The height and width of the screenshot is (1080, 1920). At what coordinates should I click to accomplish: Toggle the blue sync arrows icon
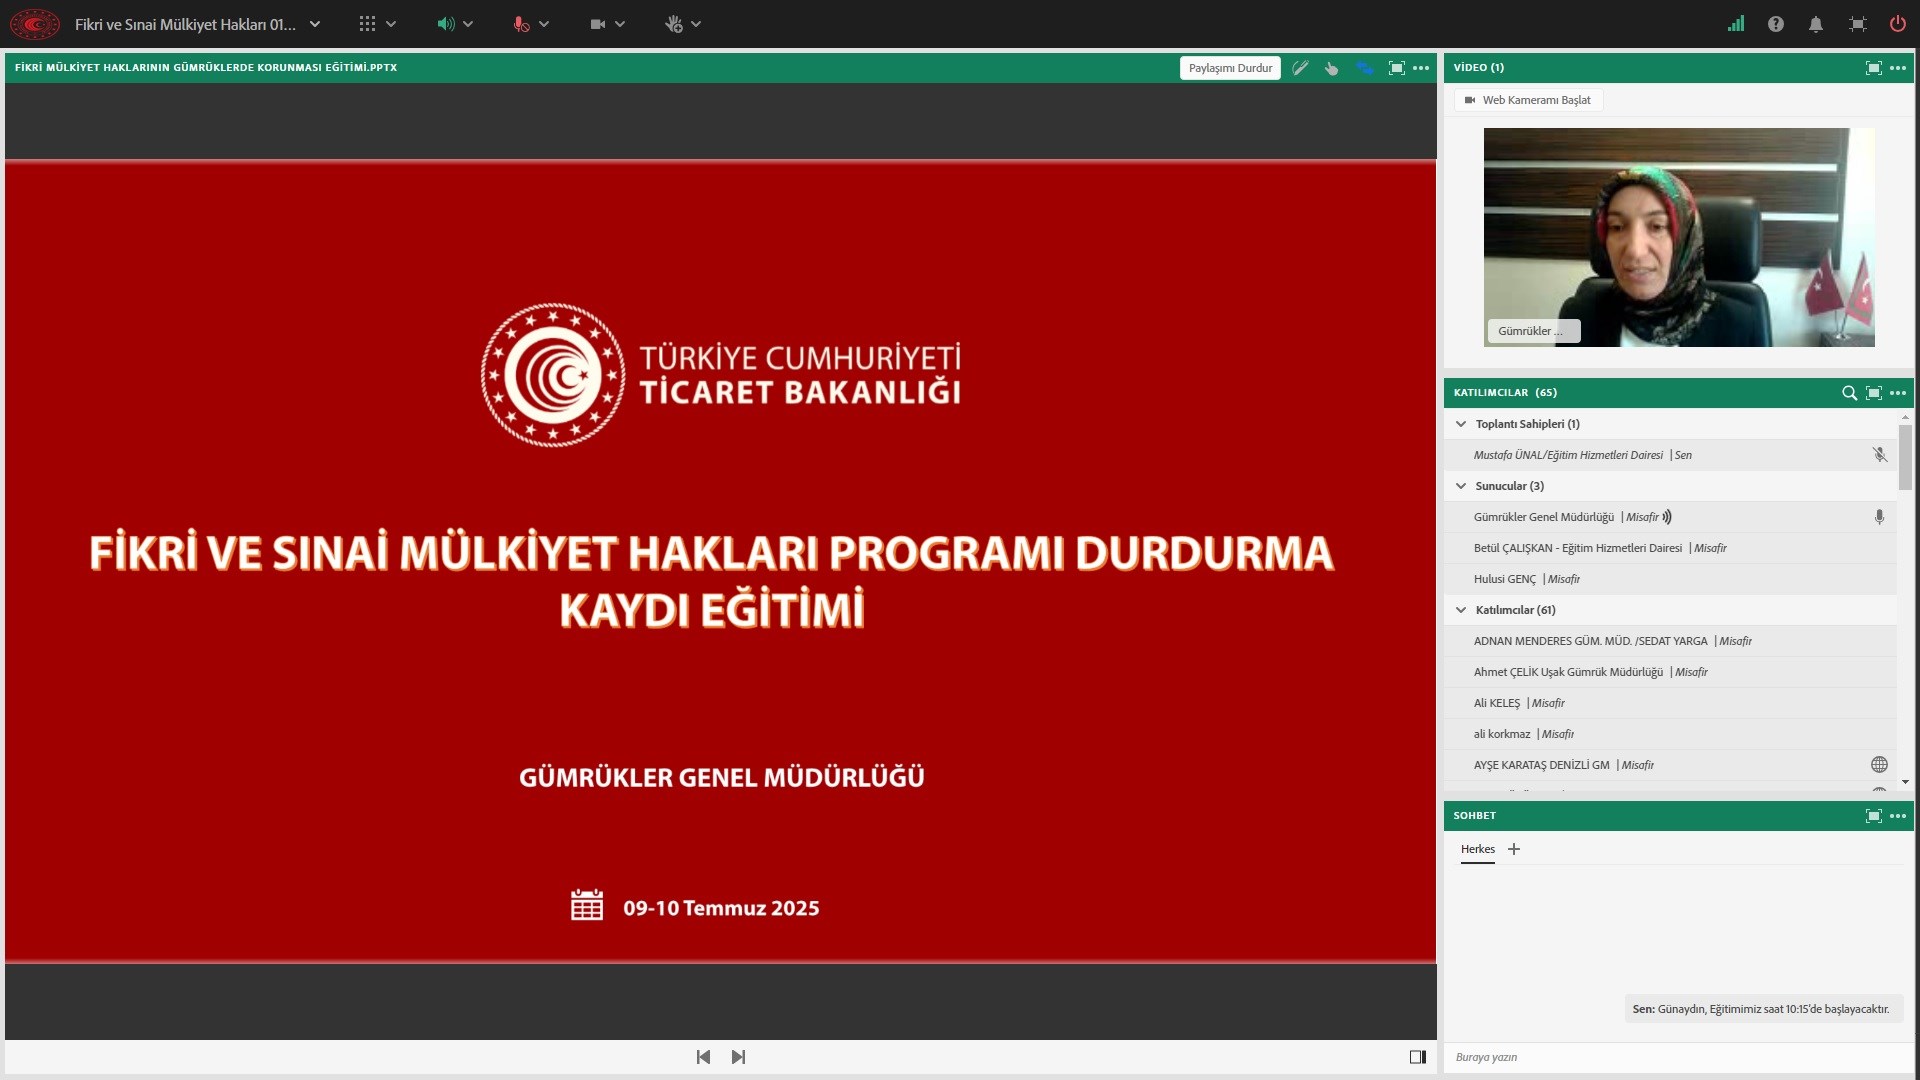click(x=1365, y=68)
